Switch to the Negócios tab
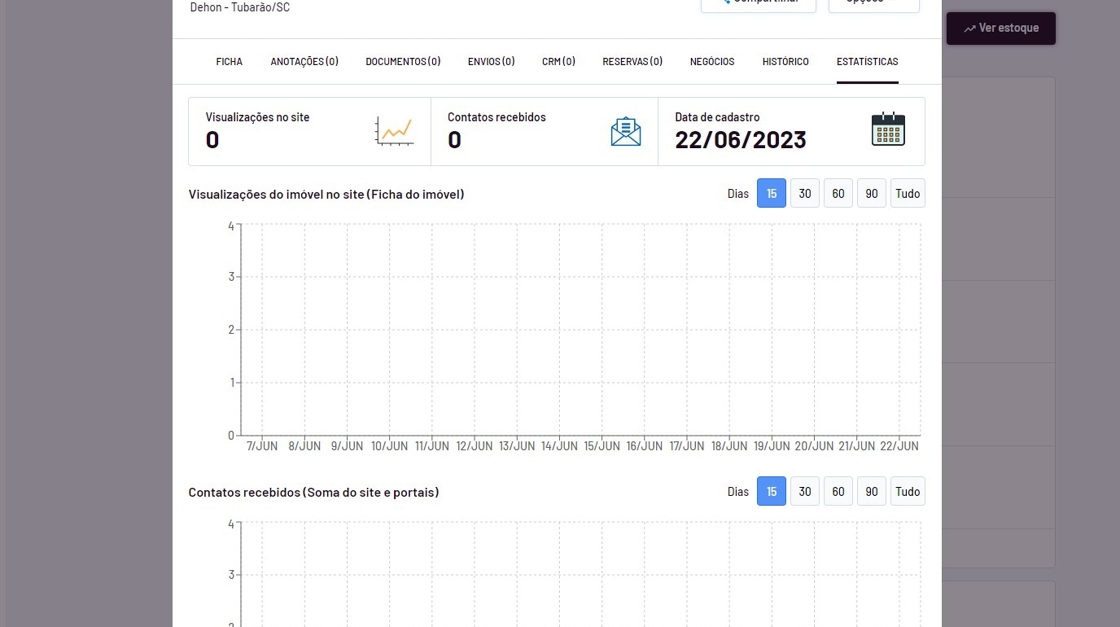The height and width of the screenshot is (627, 1120). 712,62
